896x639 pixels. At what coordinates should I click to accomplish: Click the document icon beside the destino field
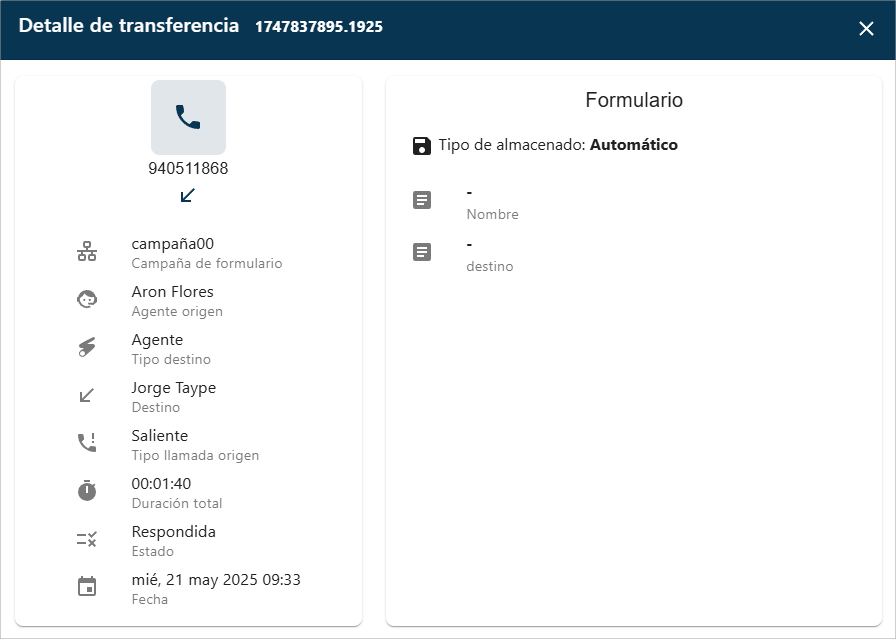click(x=421, y=251)
